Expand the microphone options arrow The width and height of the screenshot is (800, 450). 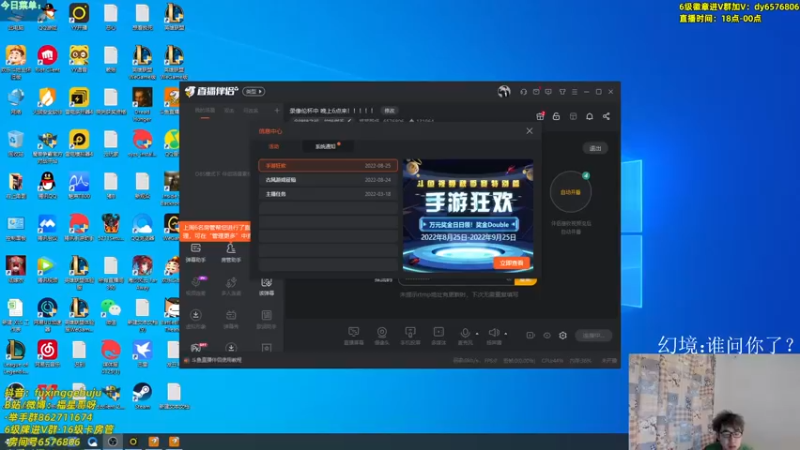click(x=477, y=334)
